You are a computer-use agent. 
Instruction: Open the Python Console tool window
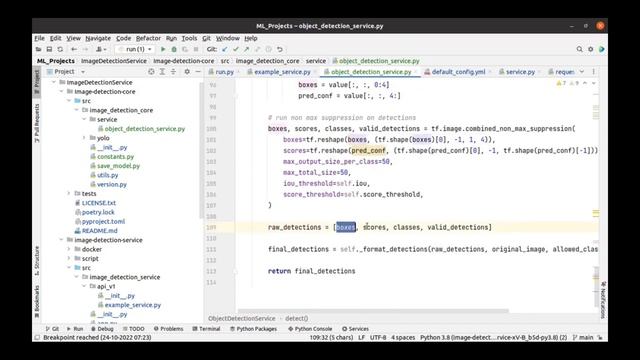pos(310,329)
